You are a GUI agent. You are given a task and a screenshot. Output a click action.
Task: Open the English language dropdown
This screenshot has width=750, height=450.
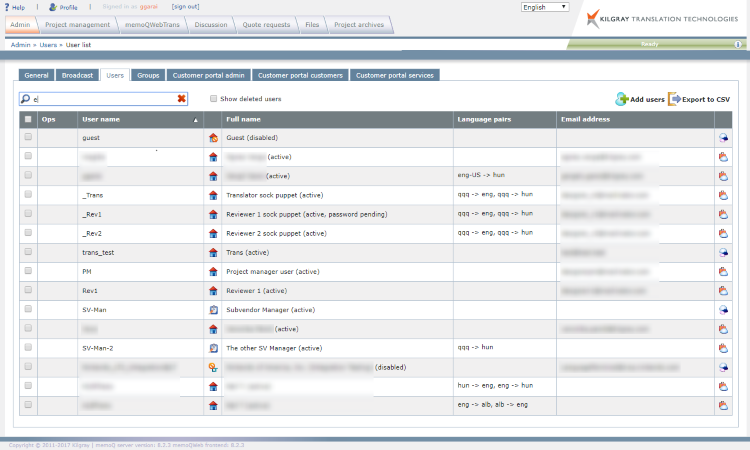point(544,7)
